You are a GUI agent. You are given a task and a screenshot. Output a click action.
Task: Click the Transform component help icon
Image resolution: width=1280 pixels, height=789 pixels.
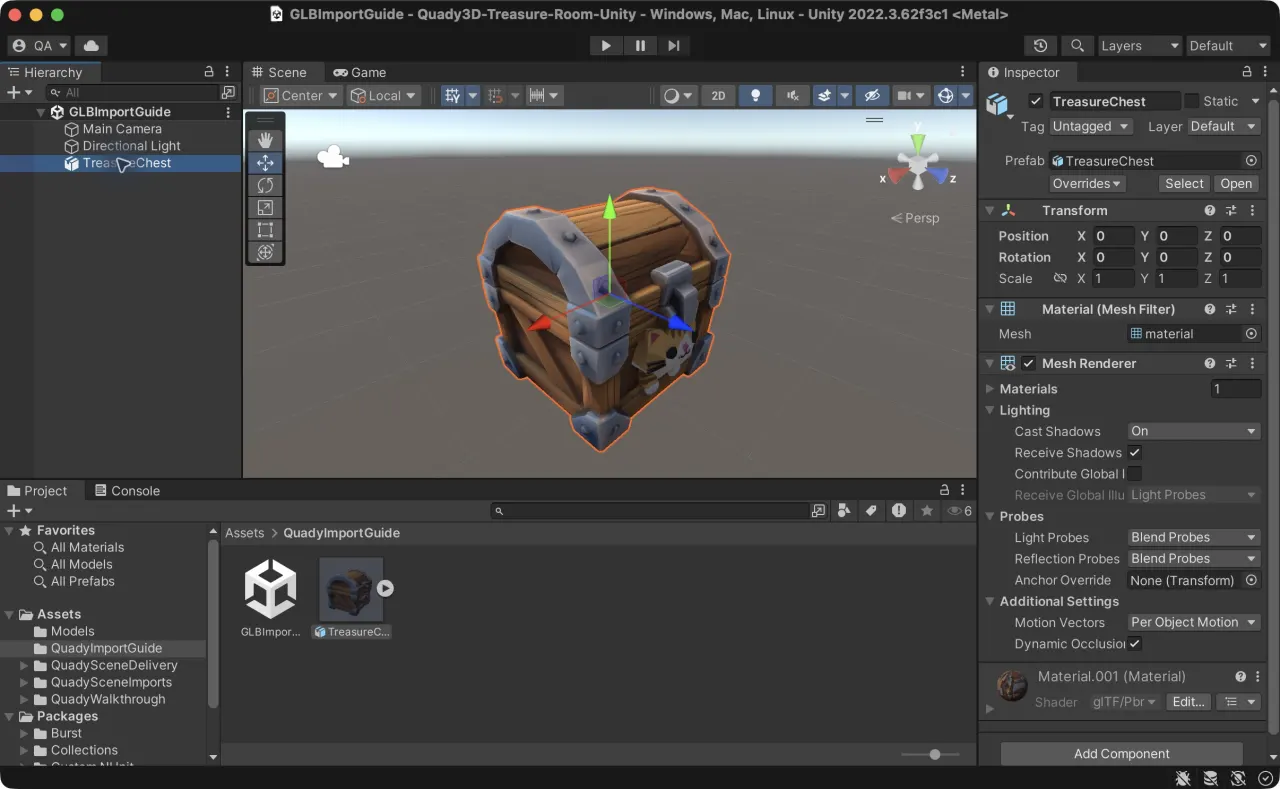(1210, 211)
